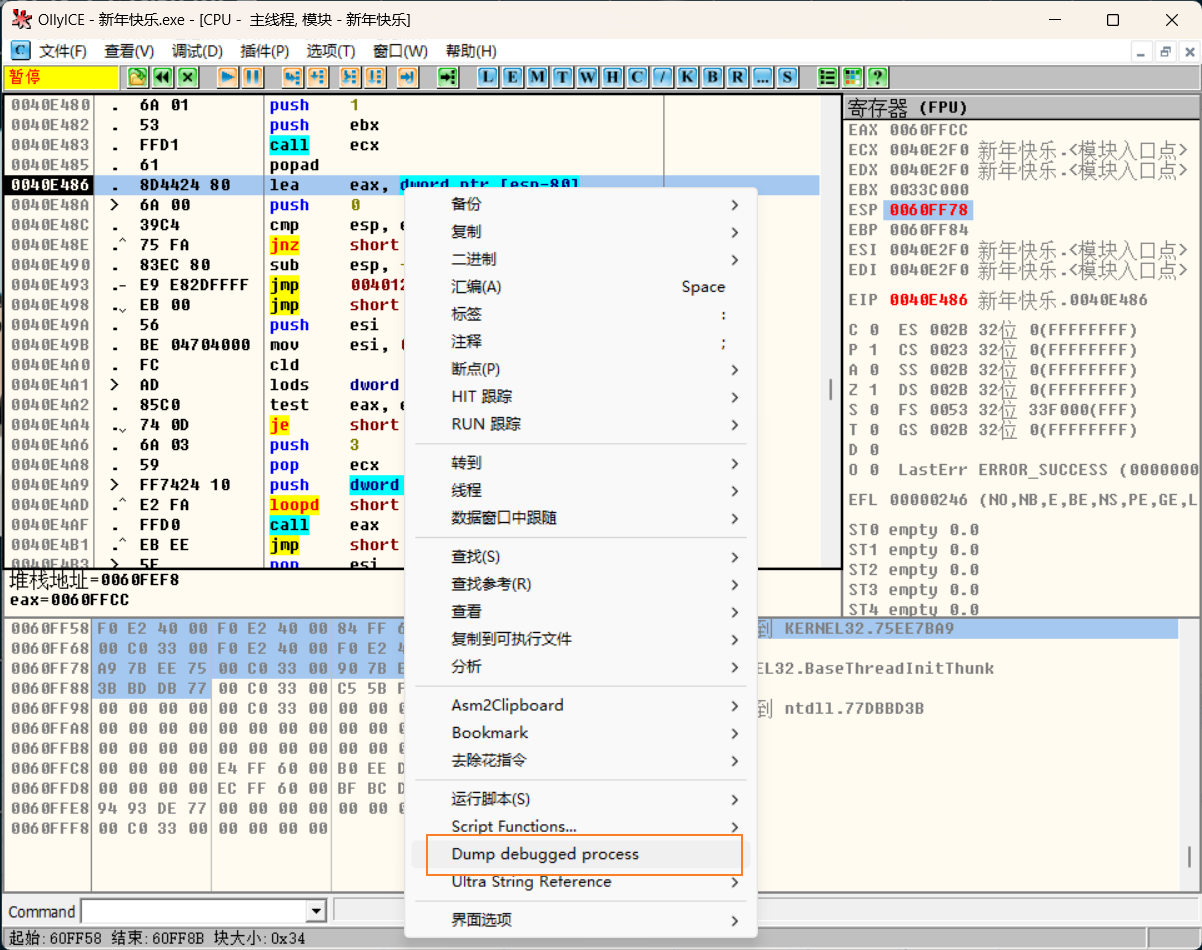Open the 调试(D) menu

click(197, 51)
